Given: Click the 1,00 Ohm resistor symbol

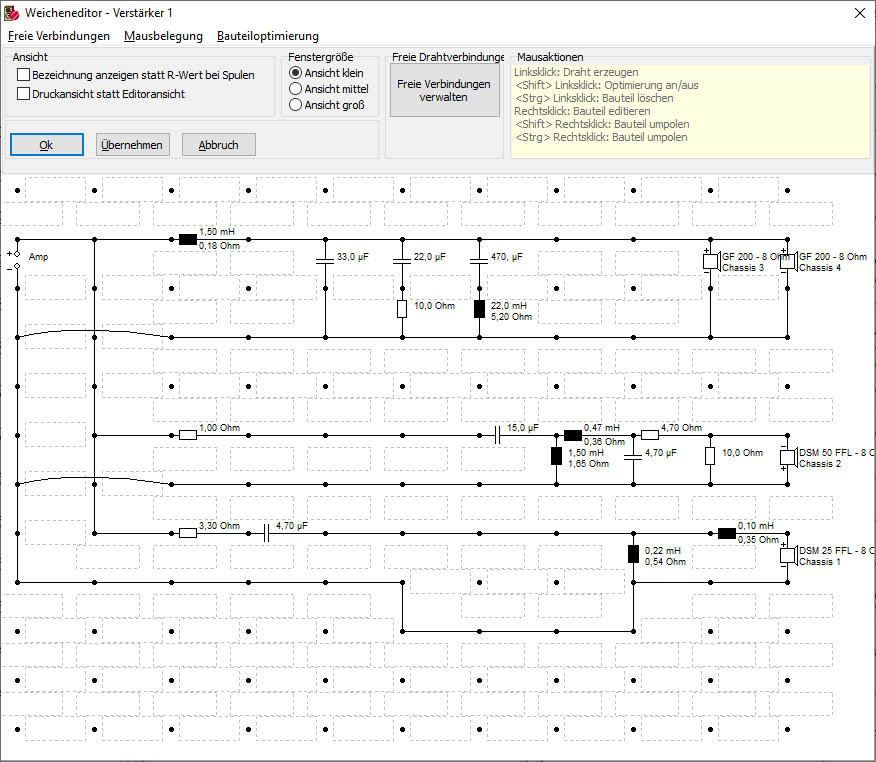Looking at the screenshot, I should pos(187,435).
